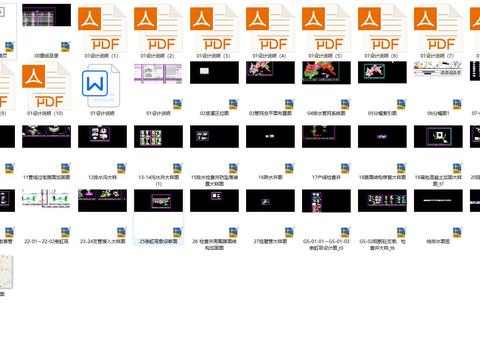The image size is (480, 360).
Task: Click the file name starting with 15
Action: 214,180
